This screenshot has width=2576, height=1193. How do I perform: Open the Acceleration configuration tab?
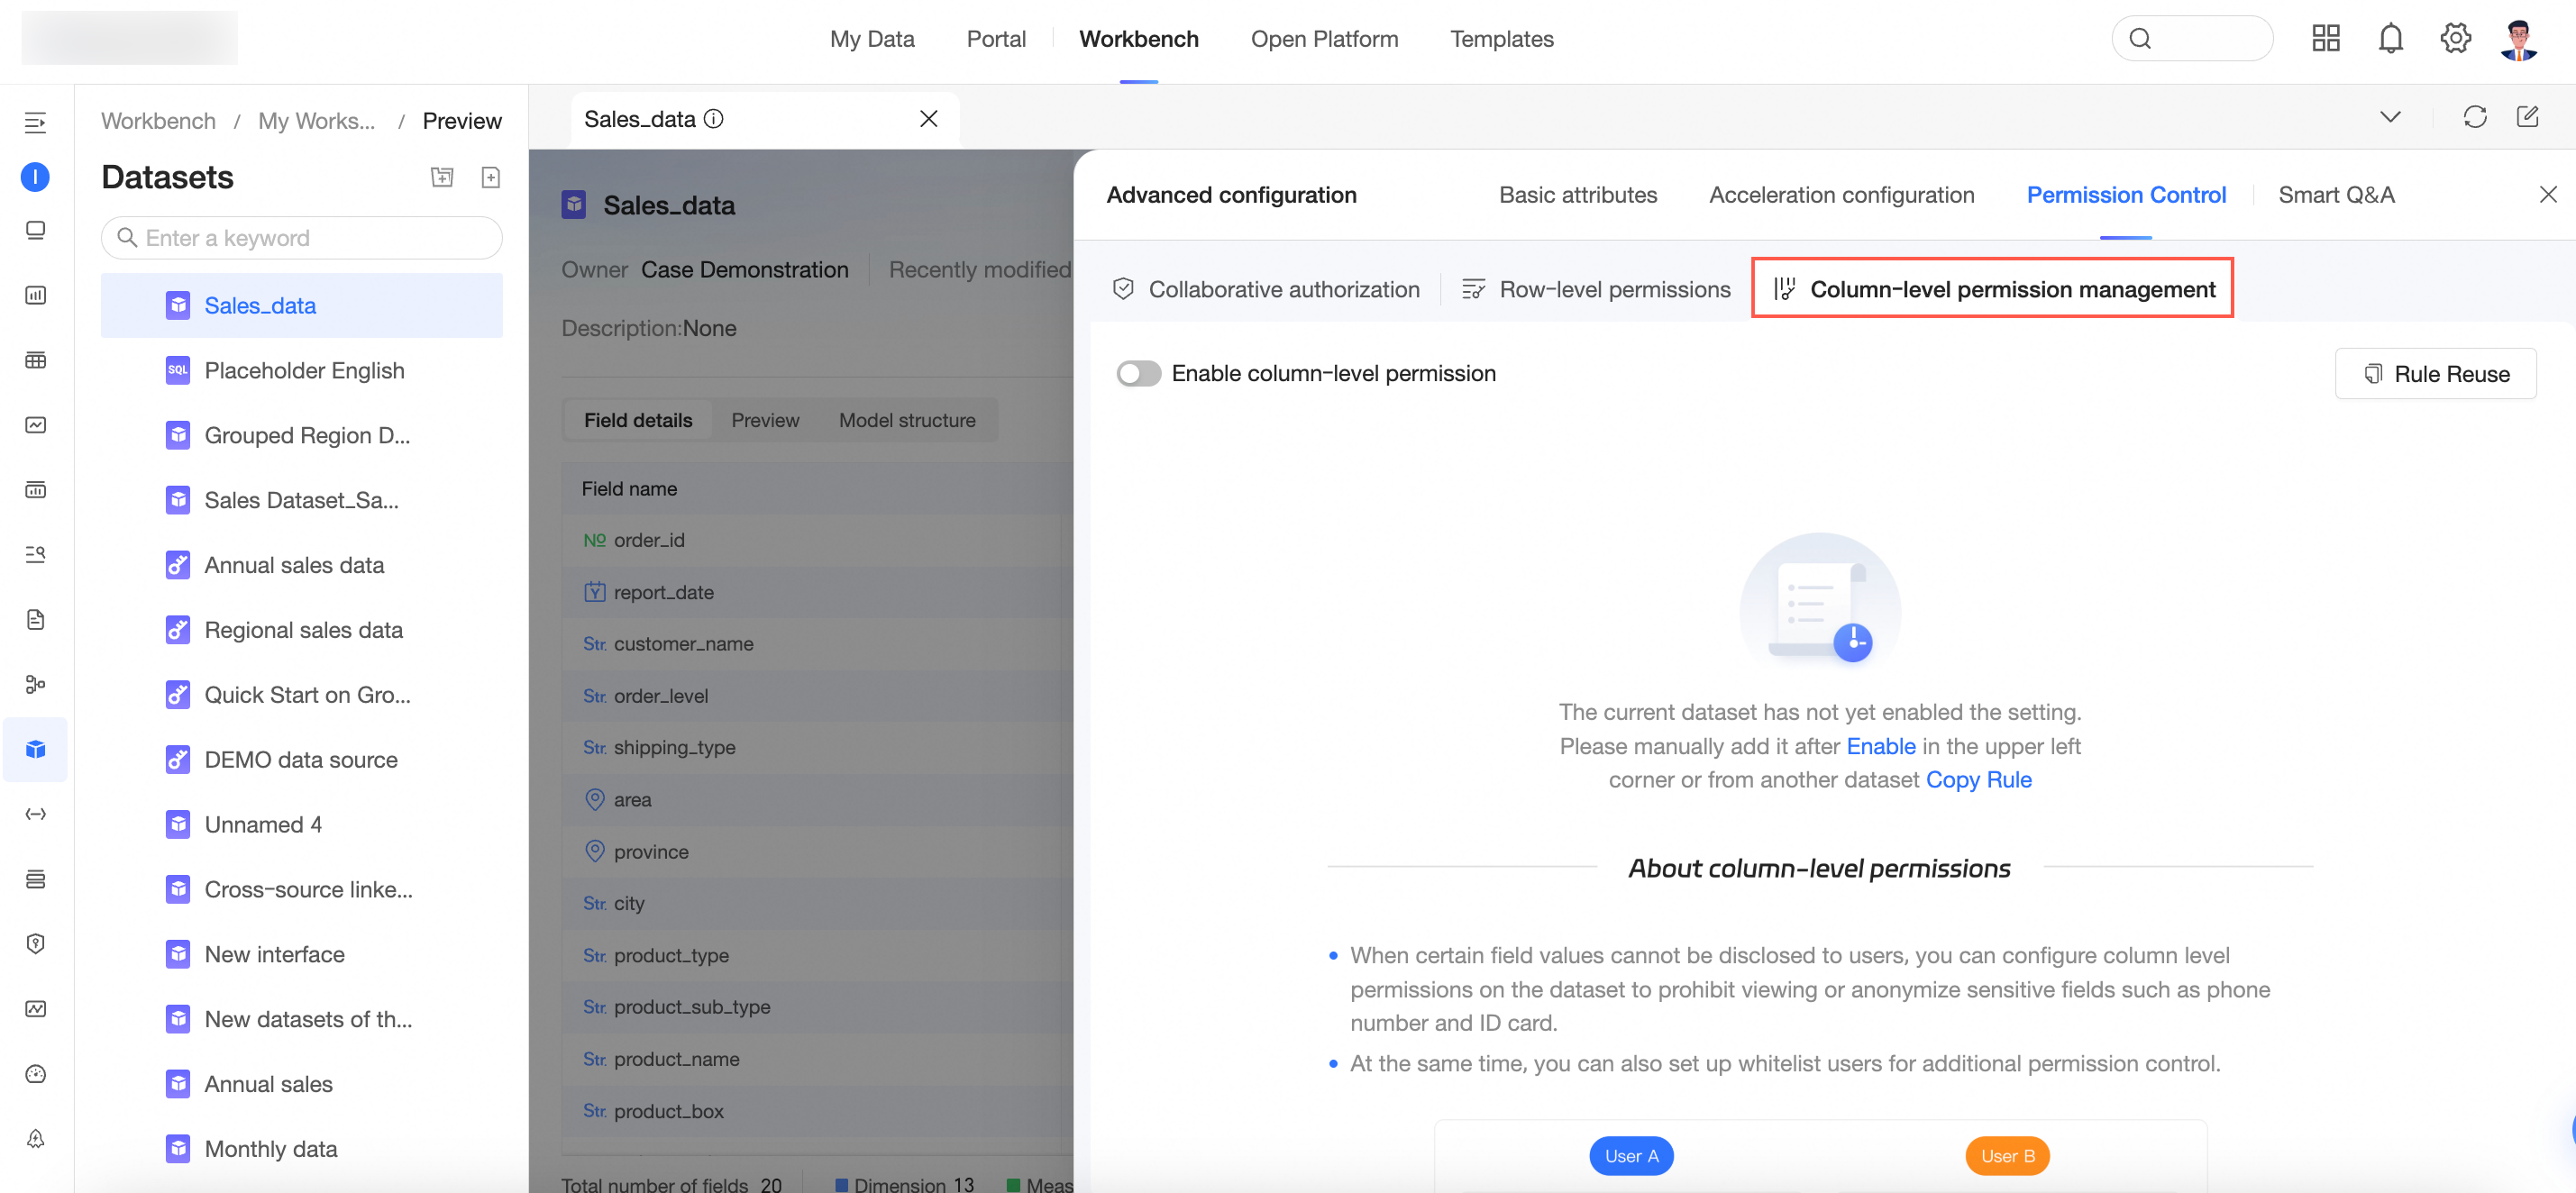point(1841,195)
